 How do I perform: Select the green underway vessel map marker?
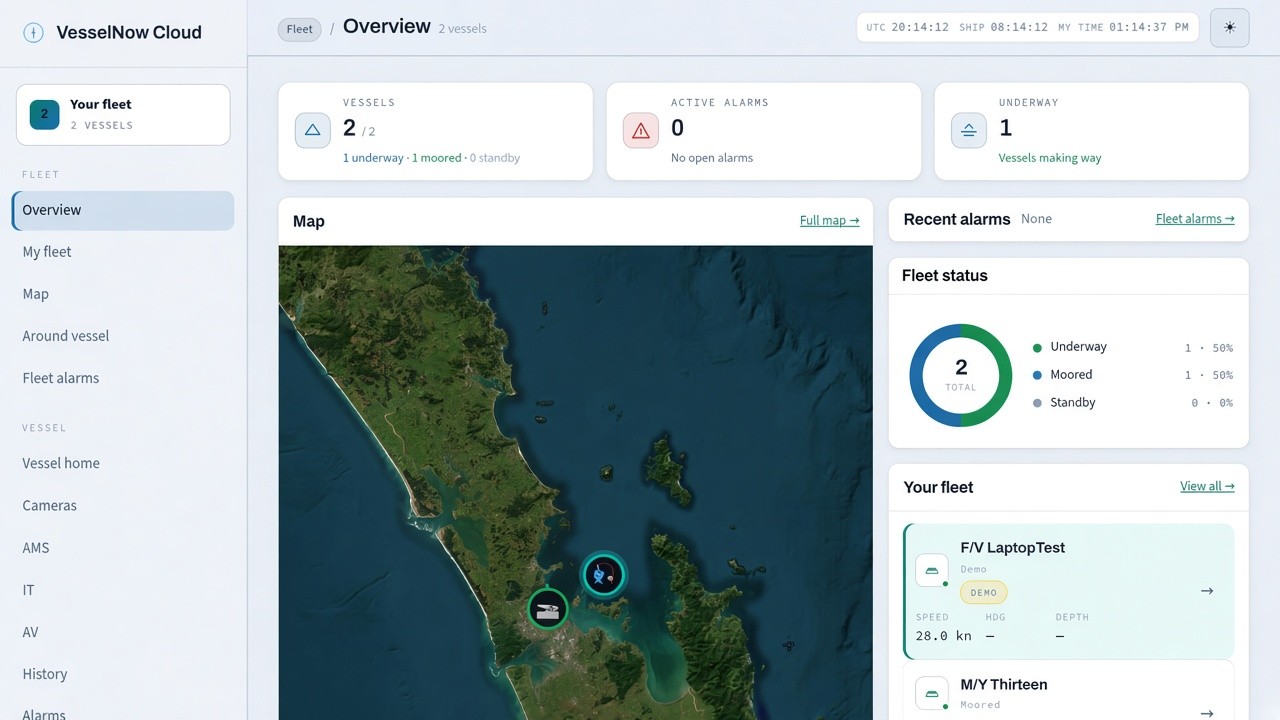pyautogui.click(x=547, y=609)
